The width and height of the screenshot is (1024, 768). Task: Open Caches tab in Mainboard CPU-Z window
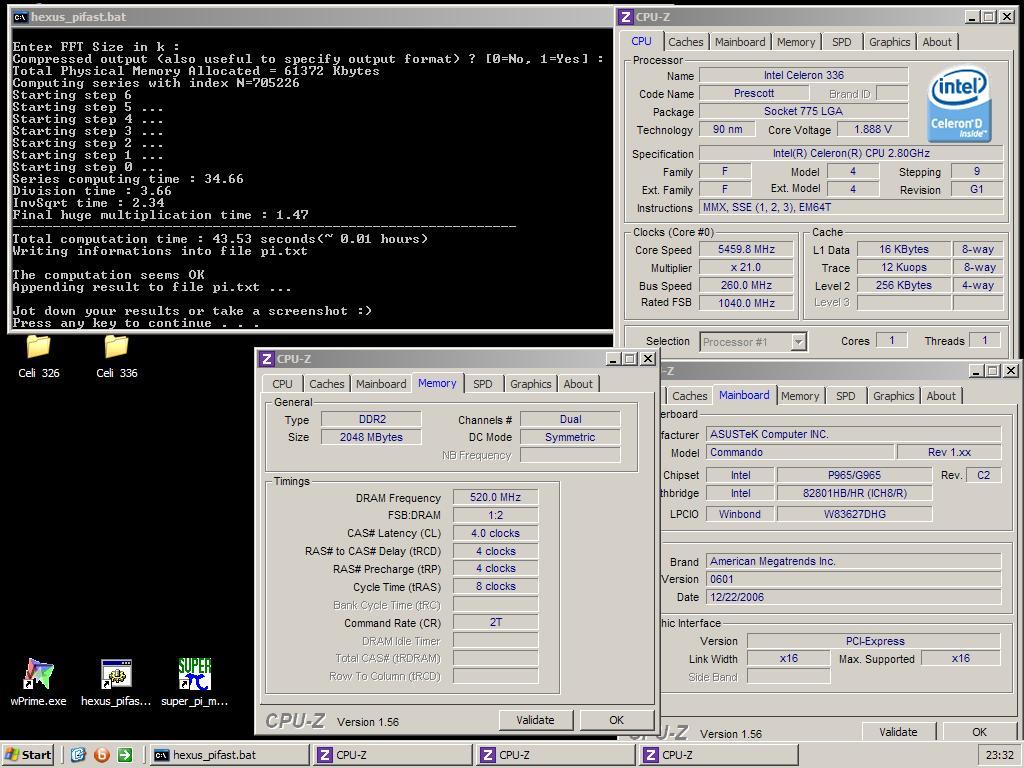coord(690,396)
